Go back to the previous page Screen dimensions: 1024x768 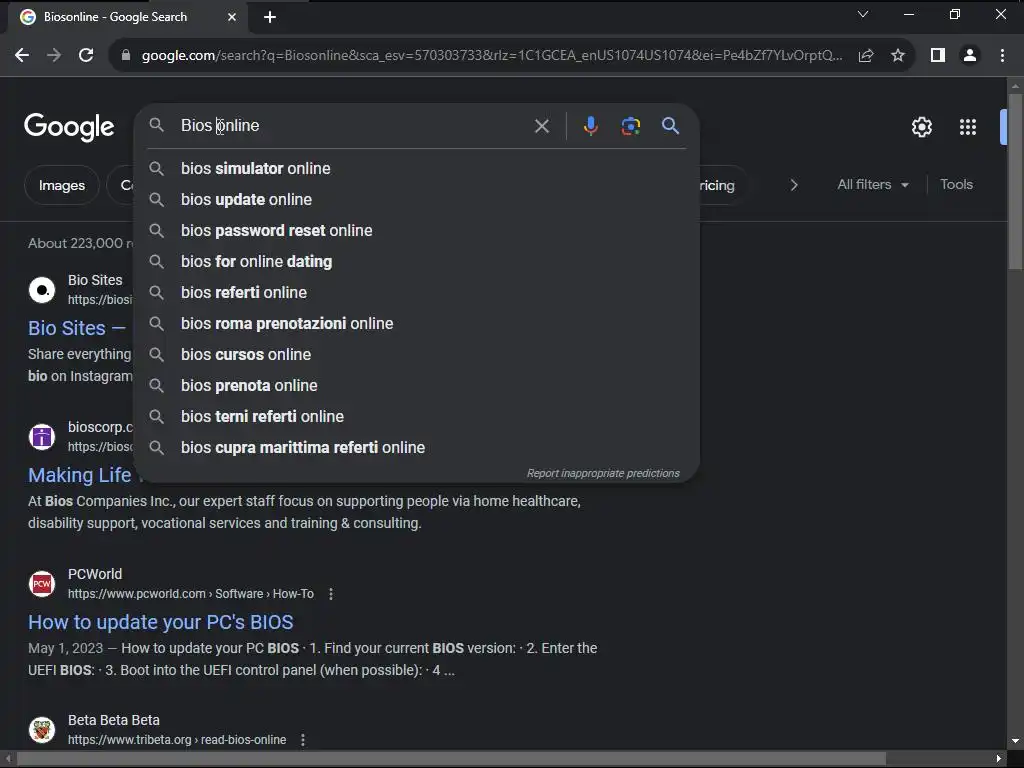(22, 56)
